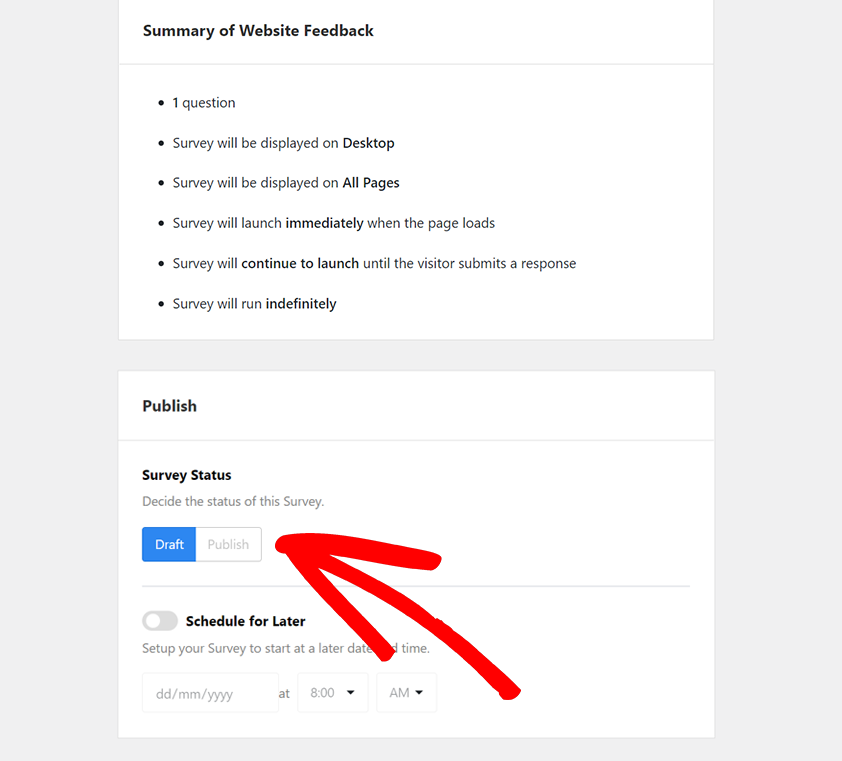
Task: Expand the AM dropdown arrow
Action: 421,692
